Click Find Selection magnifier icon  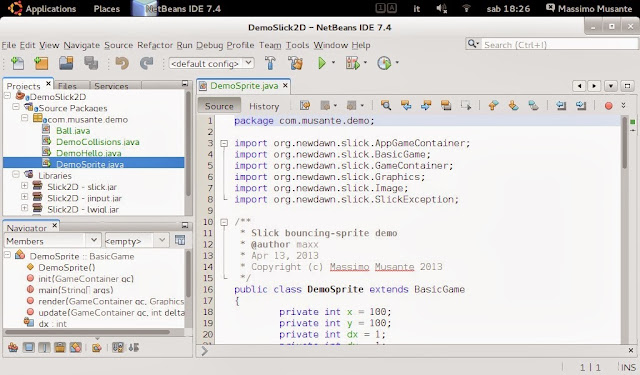tap(386, 106)
